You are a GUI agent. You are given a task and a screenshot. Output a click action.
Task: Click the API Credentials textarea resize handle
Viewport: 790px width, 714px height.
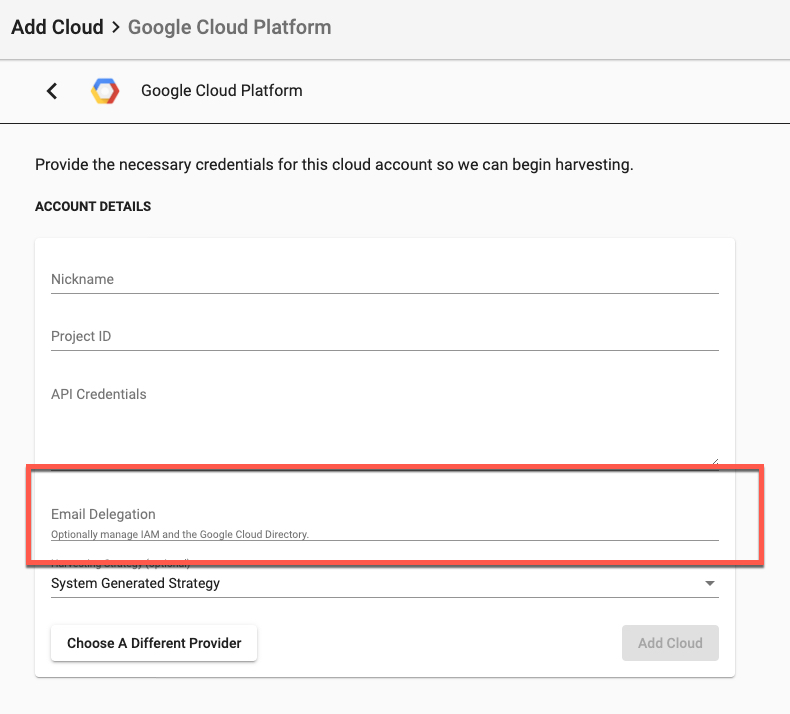coord(714,460)
